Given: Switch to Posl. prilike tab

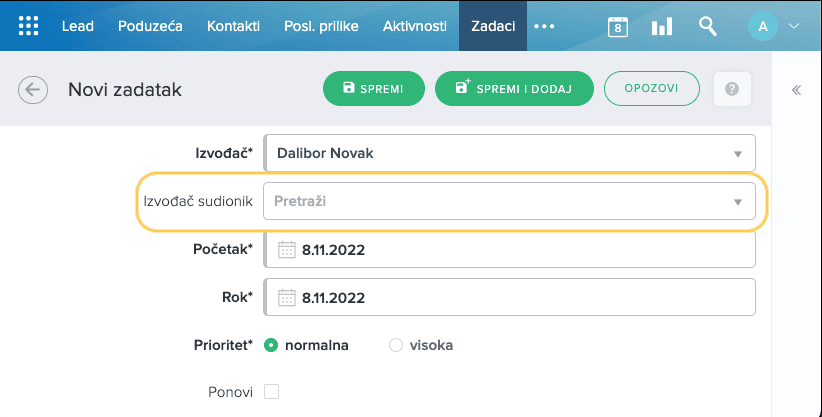Looking at the screenshot, I should click(321, 26).
